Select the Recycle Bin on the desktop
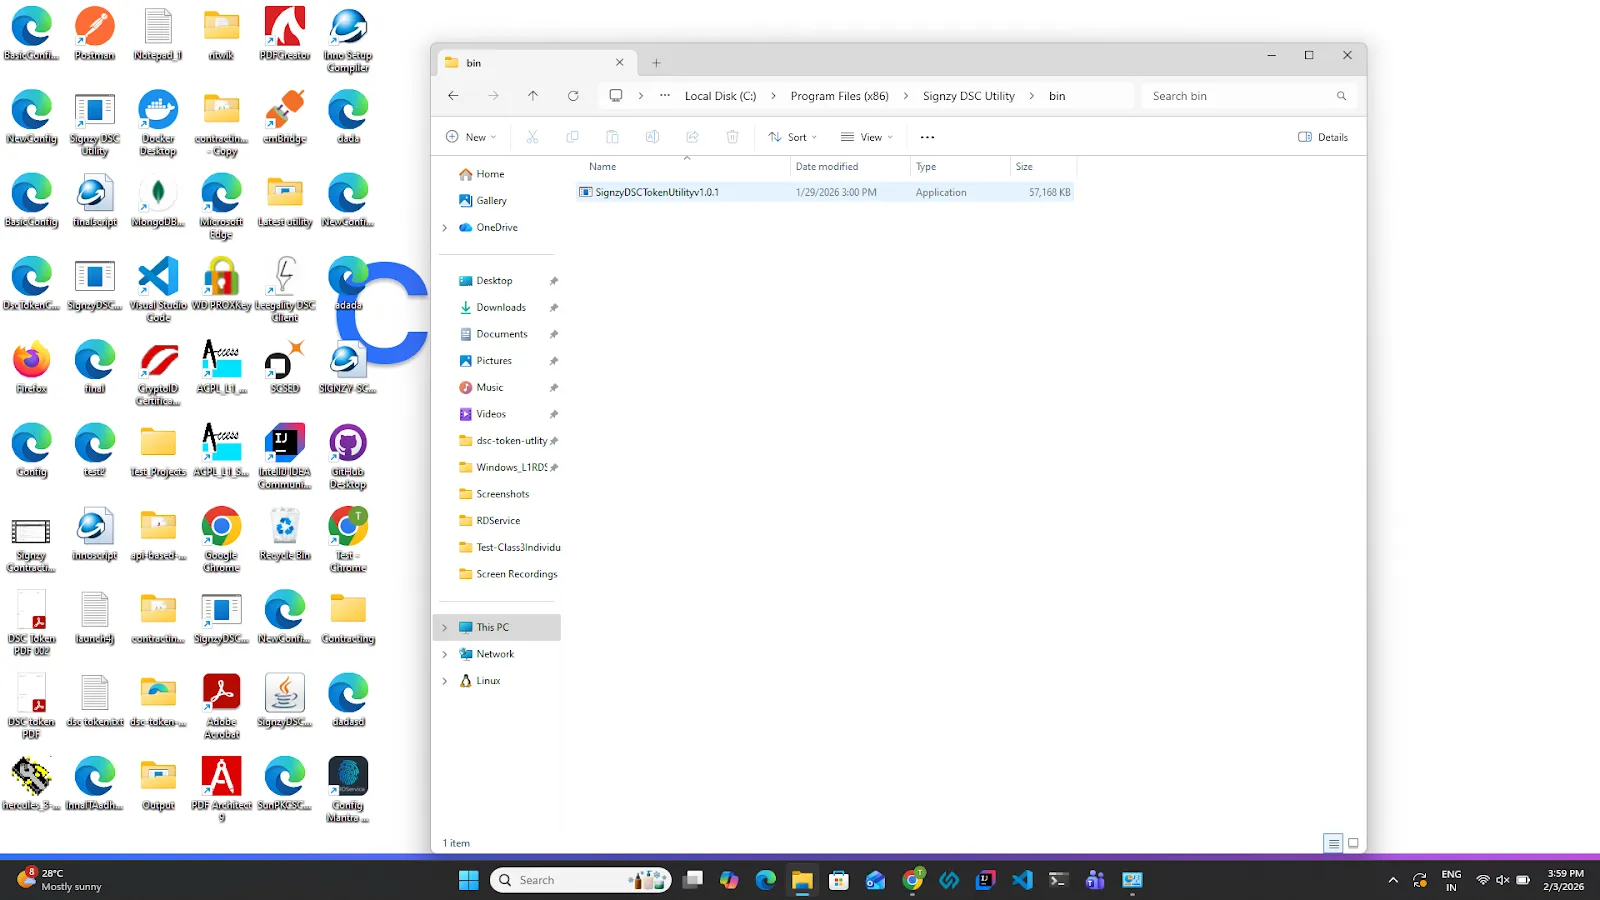 (x=285, y=534)
